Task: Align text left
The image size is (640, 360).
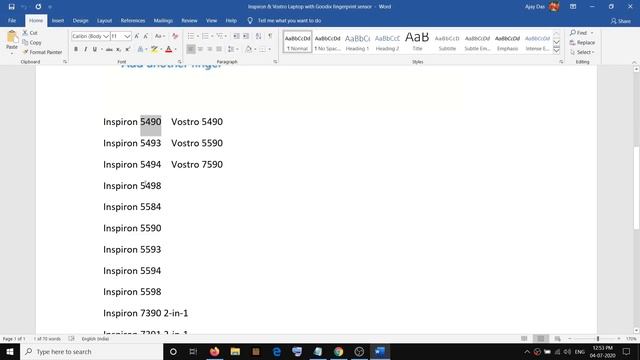Action: click(191, 49)
